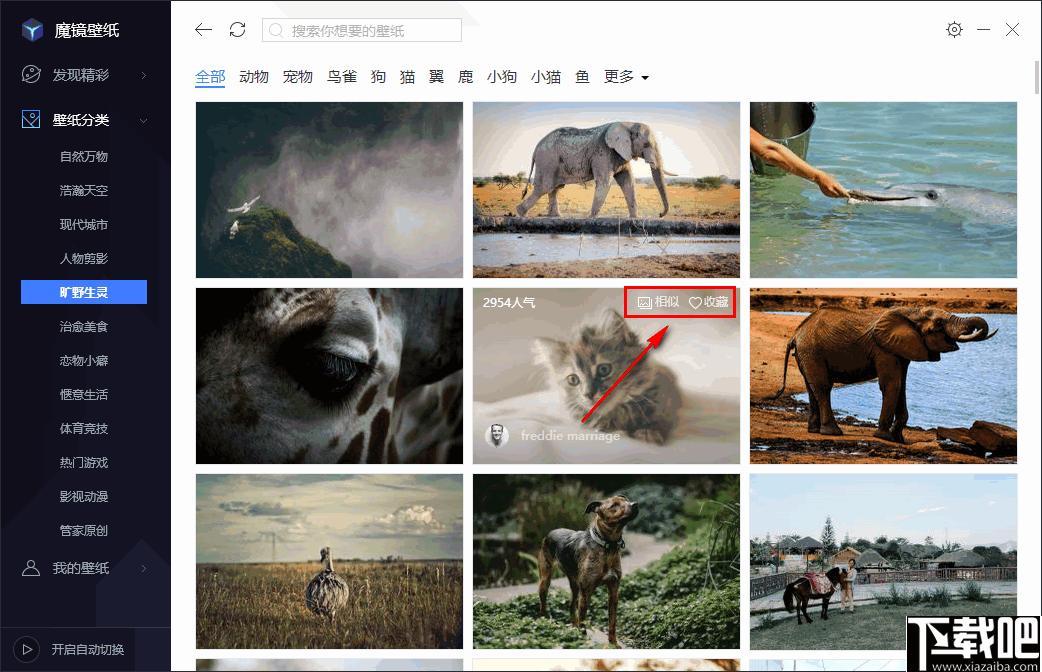Expand the 我的壁纸 chevron
Screen dimensions: 1042x672
(x=144, y=568)
